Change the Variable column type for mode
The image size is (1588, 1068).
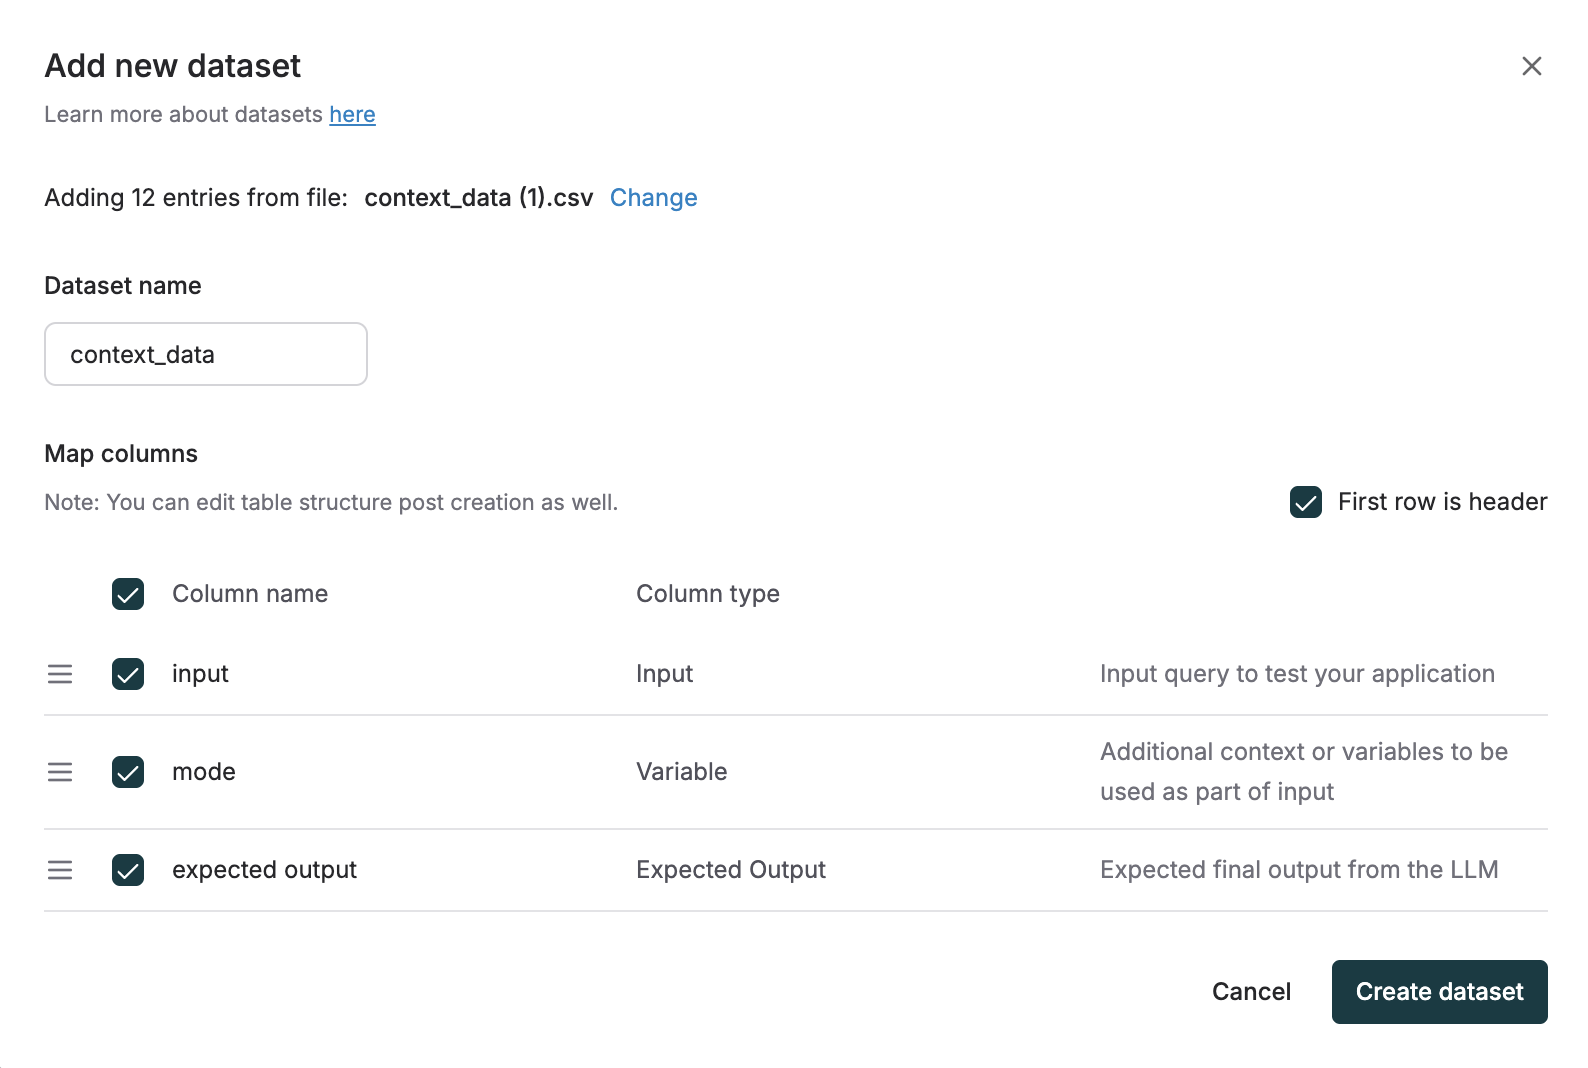point(681,772)
